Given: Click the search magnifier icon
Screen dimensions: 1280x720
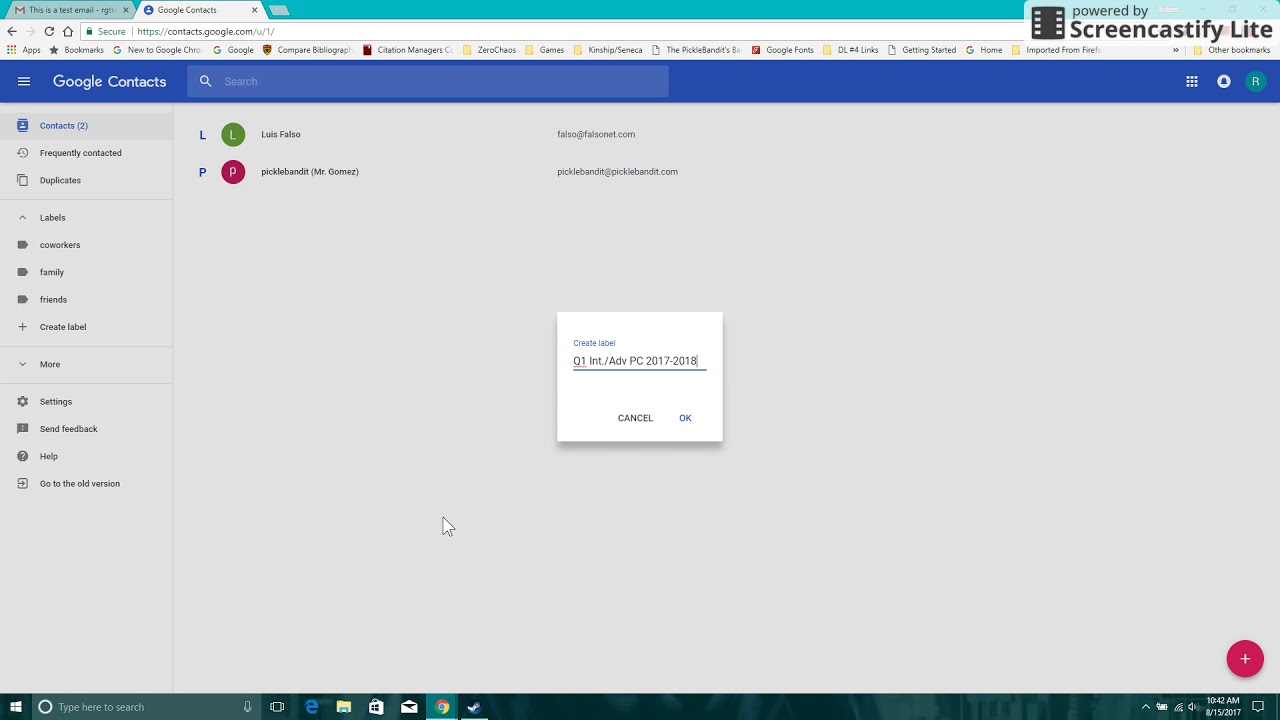Looking at the screenshot, I should coord(205,82).
